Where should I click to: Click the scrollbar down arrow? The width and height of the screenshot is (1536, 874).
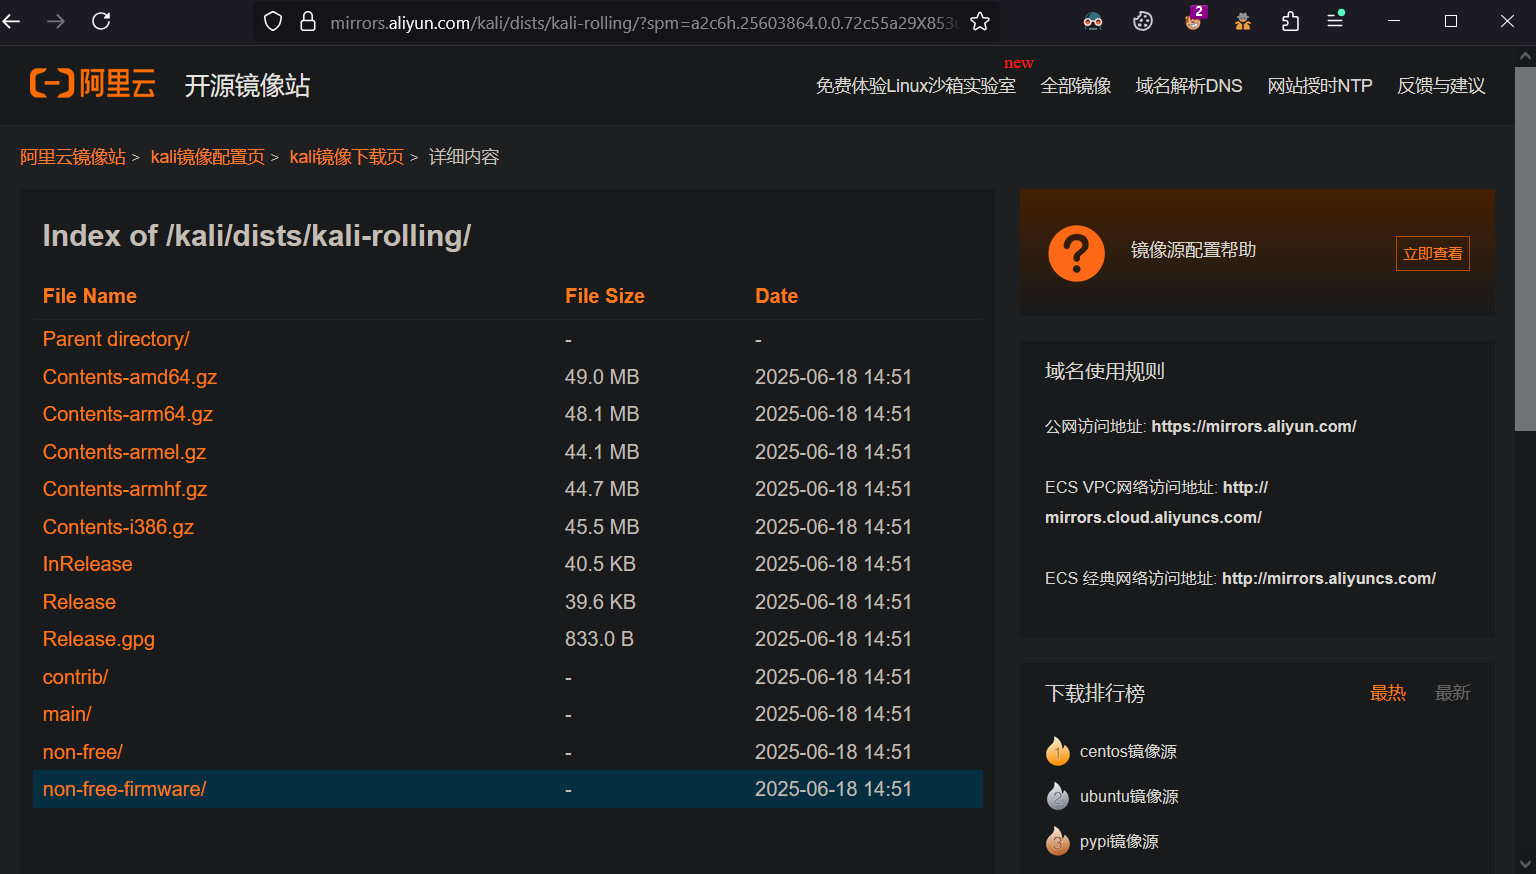(x=1525, y=863)
